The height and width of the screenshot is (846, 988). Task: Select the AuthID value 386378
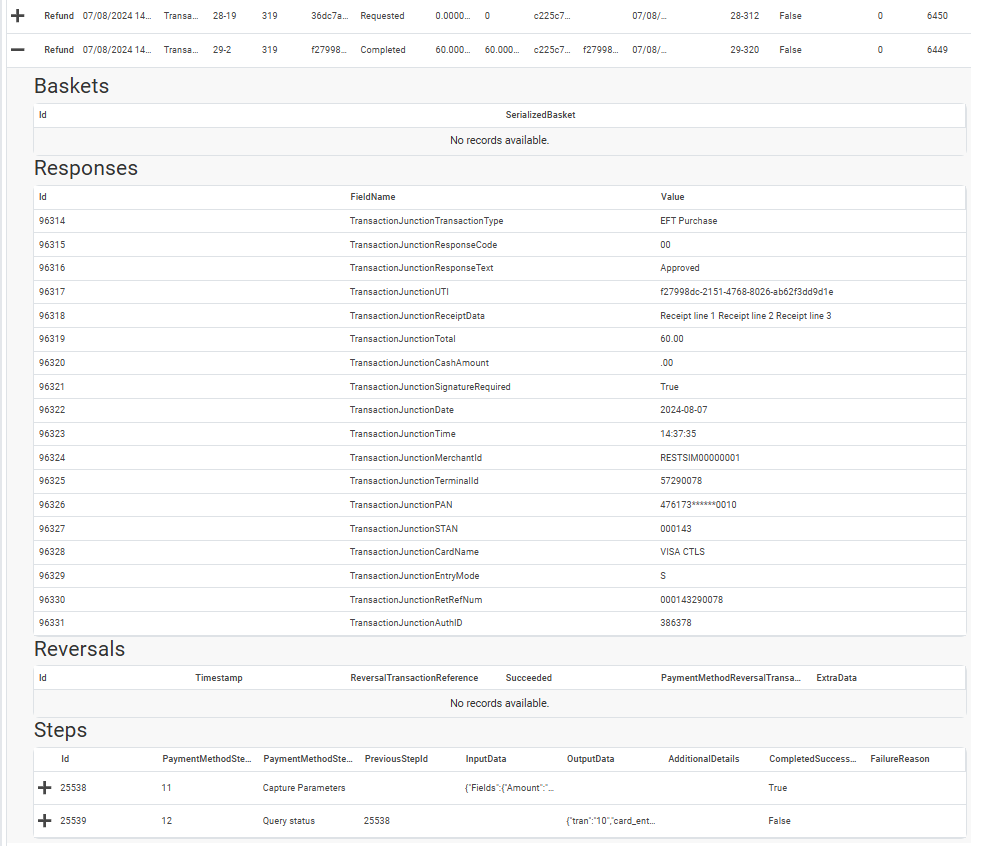pos(675,623)
